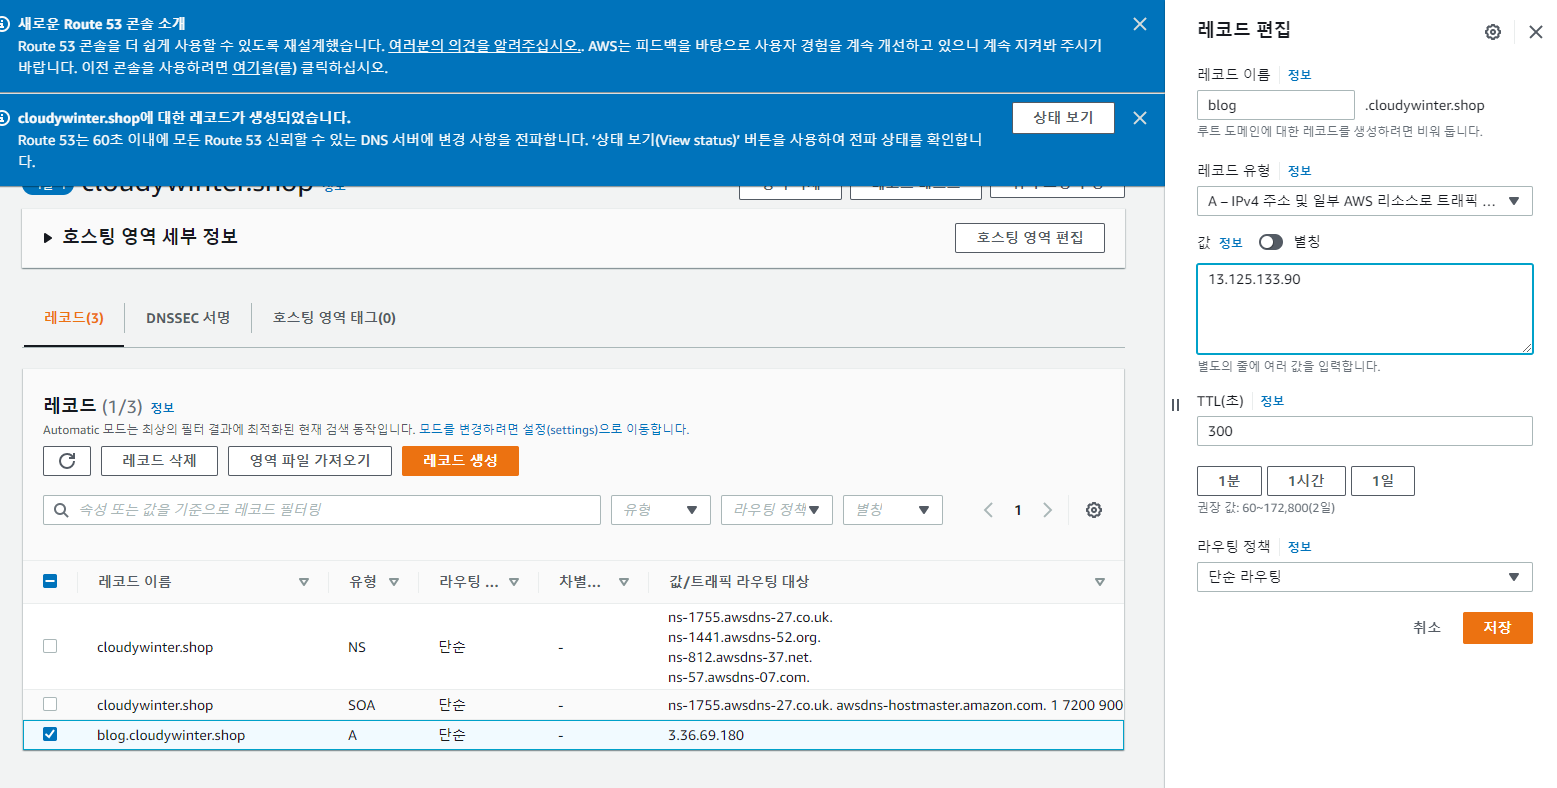
Task: Click the record filter search box
Action: click(x=322, y=510)
